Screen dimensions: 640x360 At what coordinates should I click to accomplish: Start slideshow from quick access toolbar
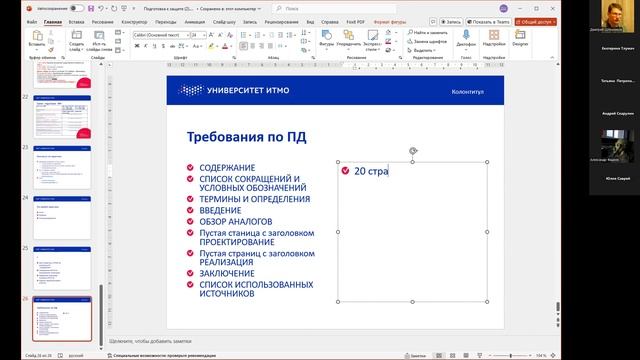pos(124,8)
